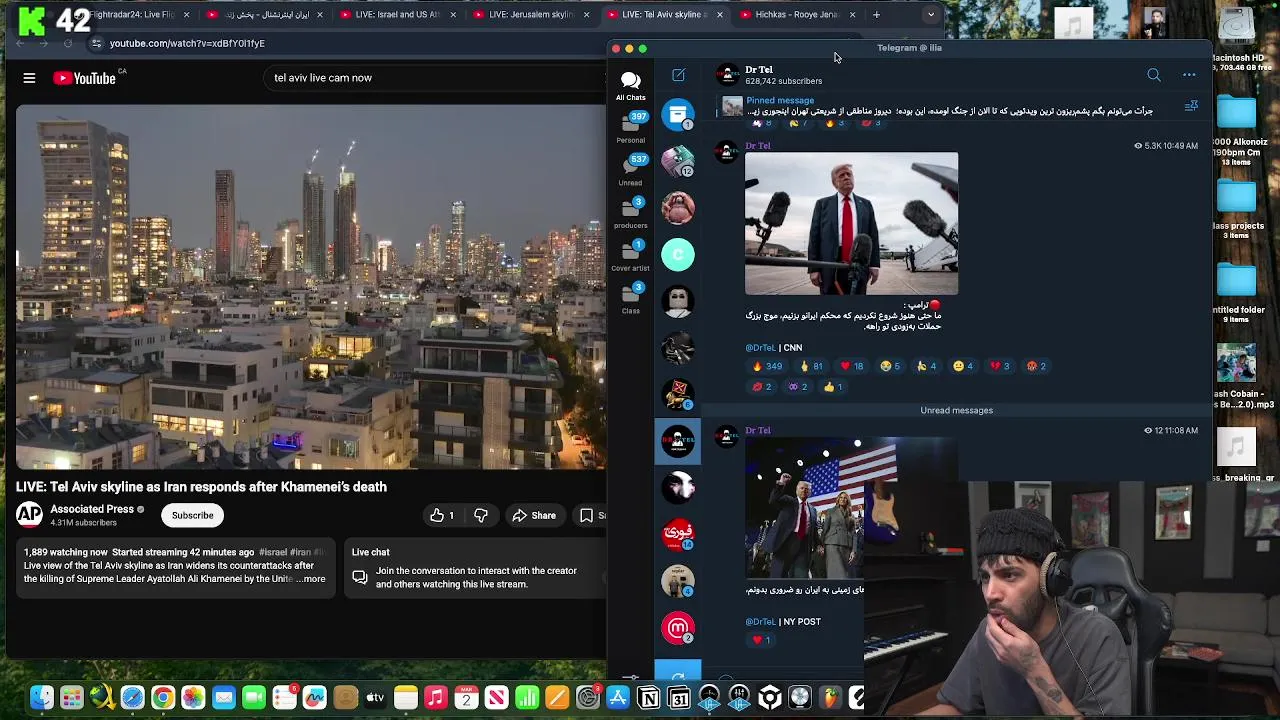1280x720 pixels.
Task: Open App Store from the Dock
Action: click(618, 697)
